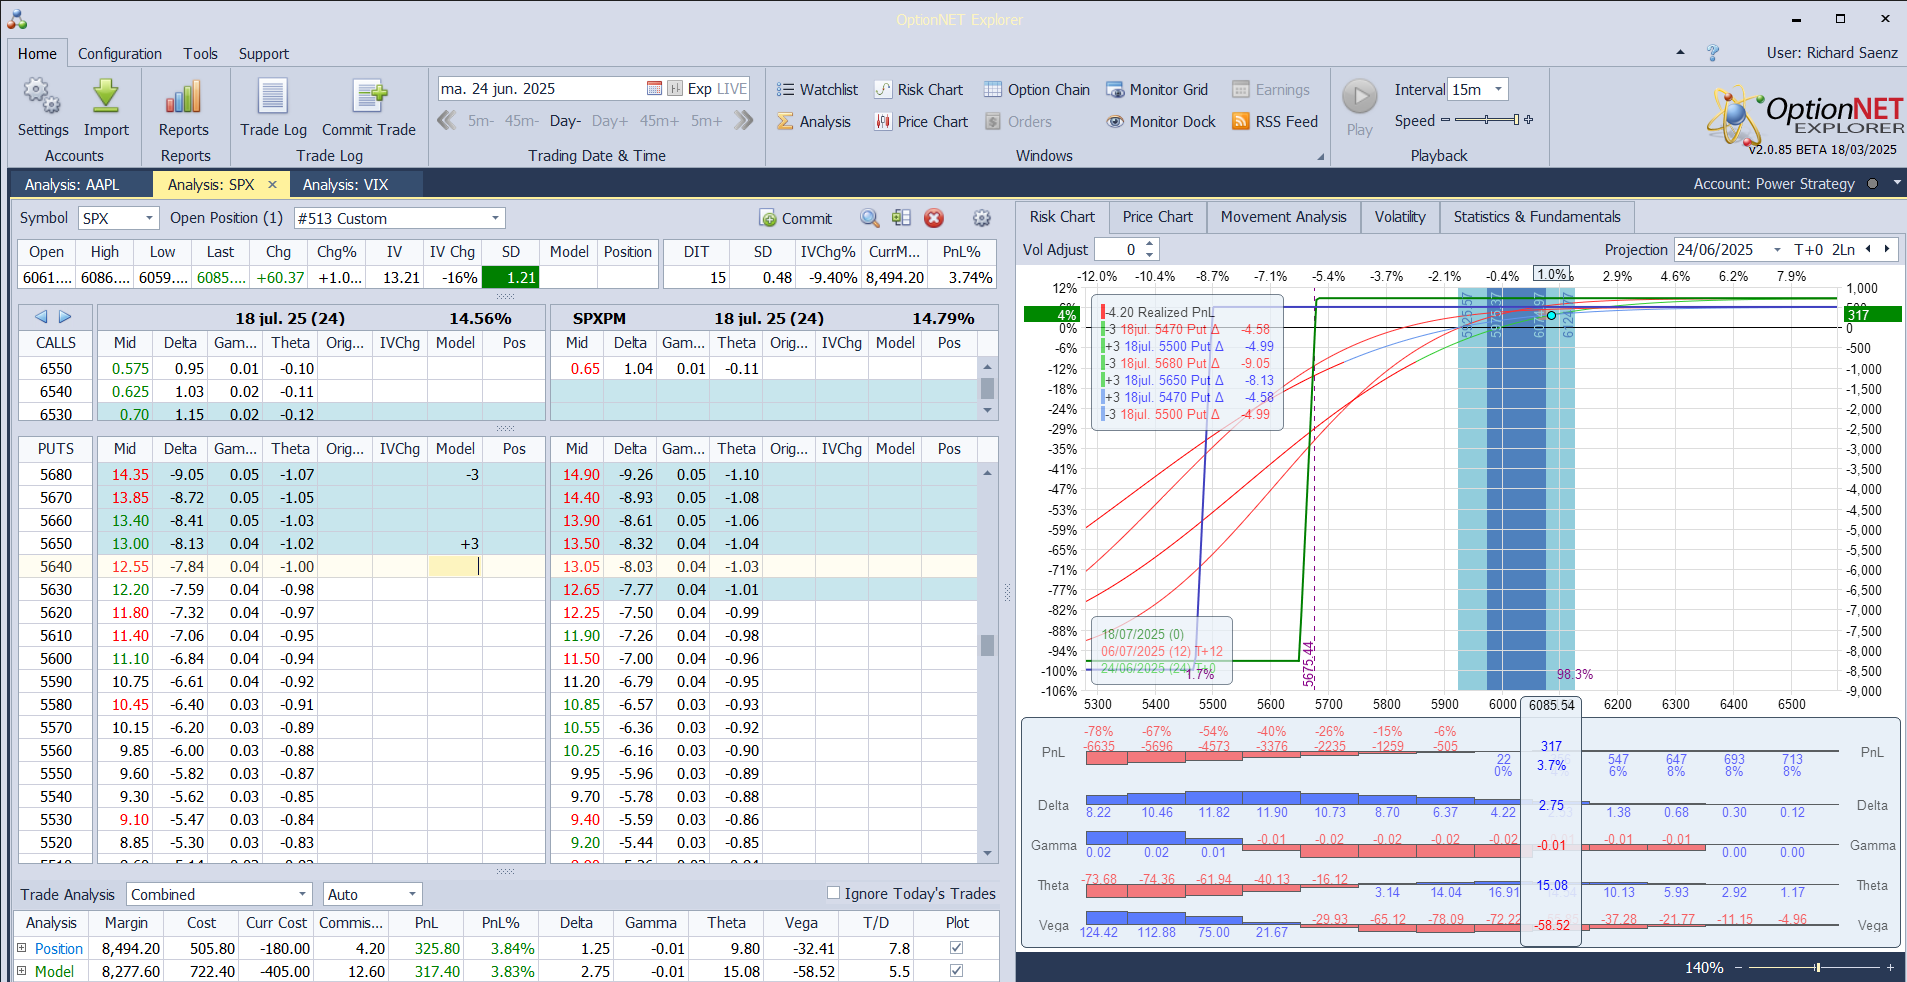The image size is (1907, 982).
Task: Select the Price Chart panel tab
Action: click(x=1157, y=216)
